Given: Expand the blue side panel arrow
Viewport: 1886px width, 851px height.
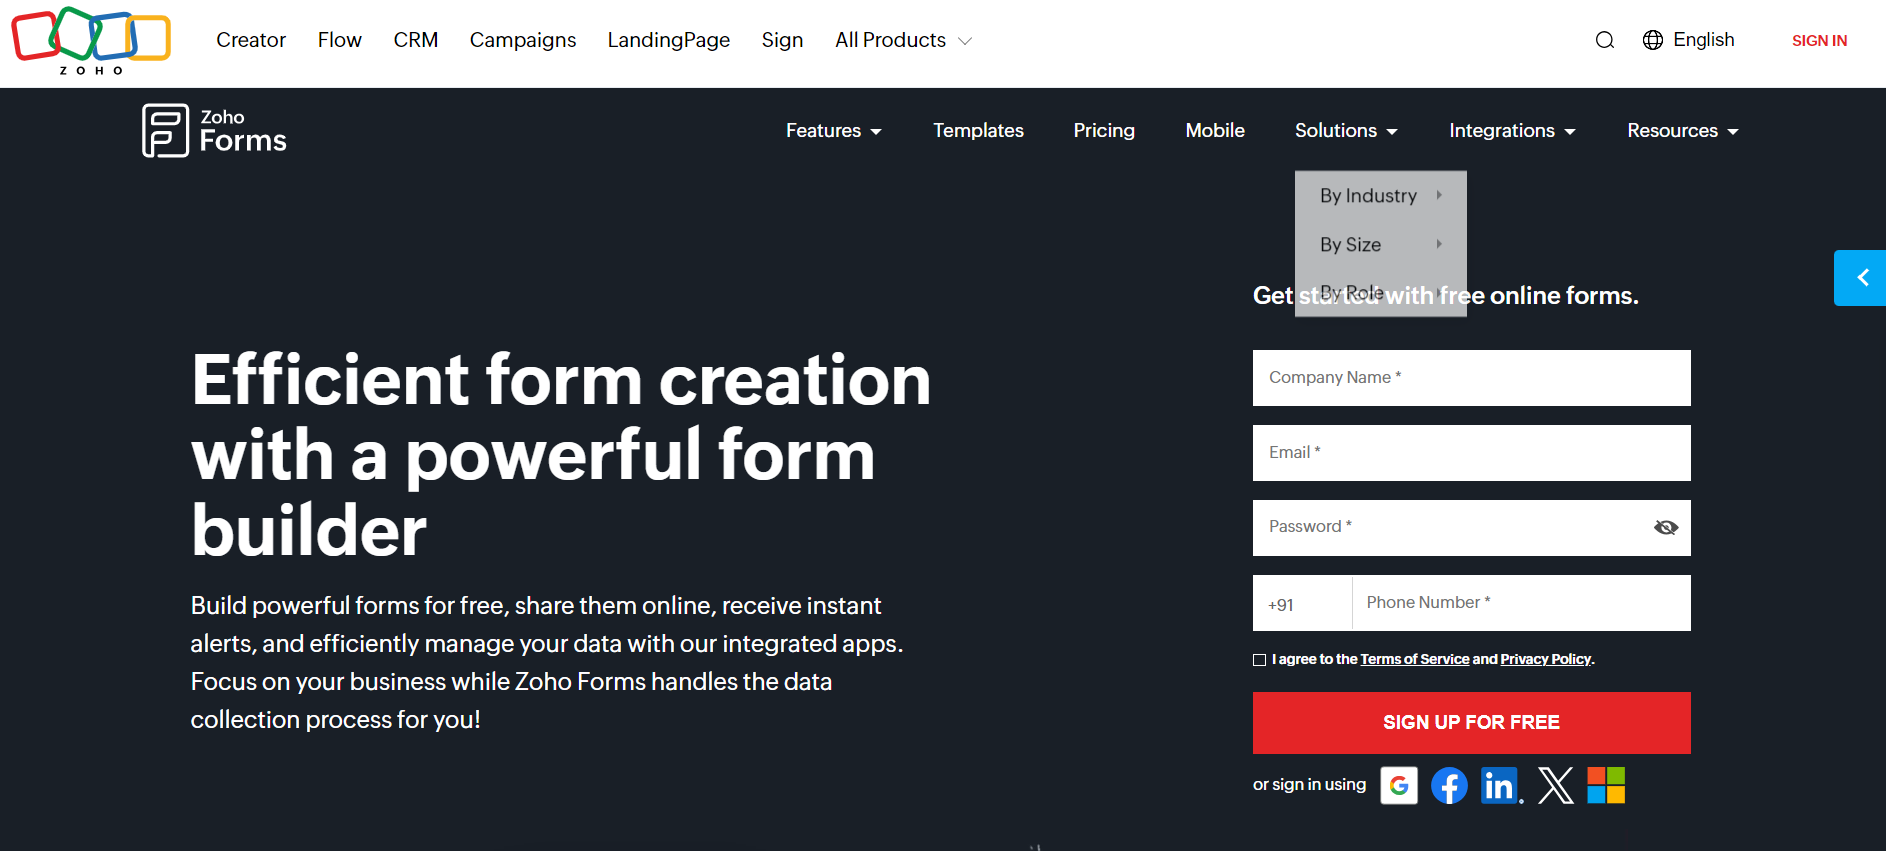Looking at the screenshot, I should 1860,278.
